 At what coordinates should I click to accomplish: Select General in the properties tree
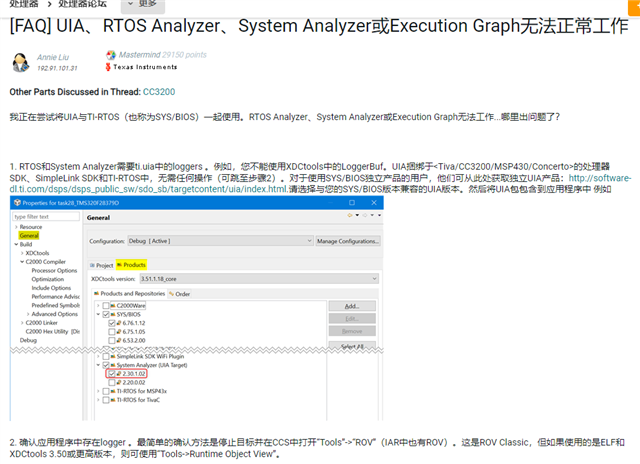[29, 235]
